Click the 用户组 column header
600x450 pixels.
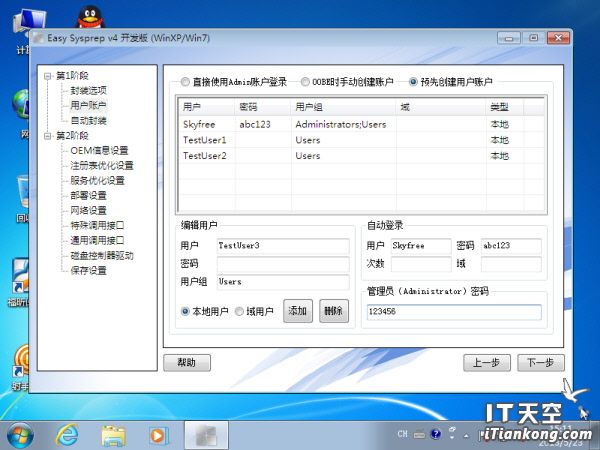pos(343,107)
